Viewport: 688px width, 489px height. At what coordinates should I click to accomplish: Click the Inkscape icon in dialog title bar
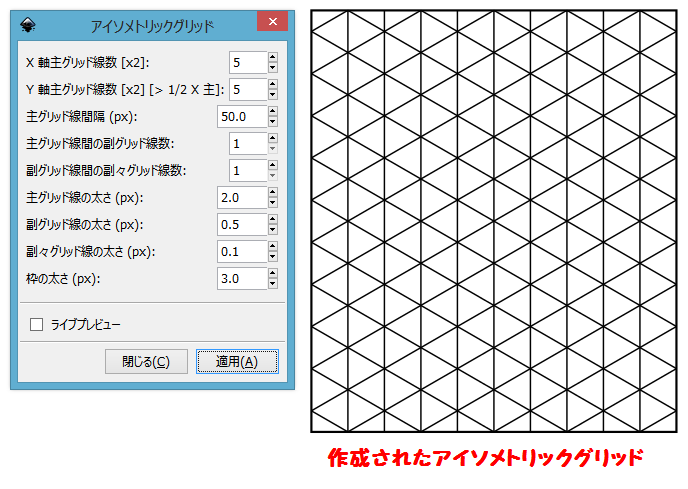[29, 25]
